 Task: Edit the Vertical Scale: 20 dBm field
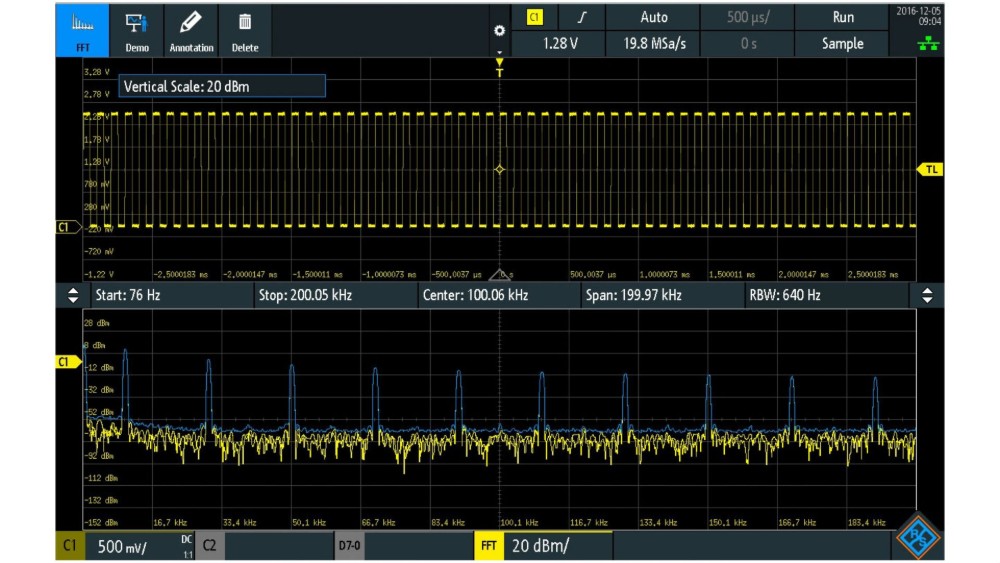coord(222,86)
